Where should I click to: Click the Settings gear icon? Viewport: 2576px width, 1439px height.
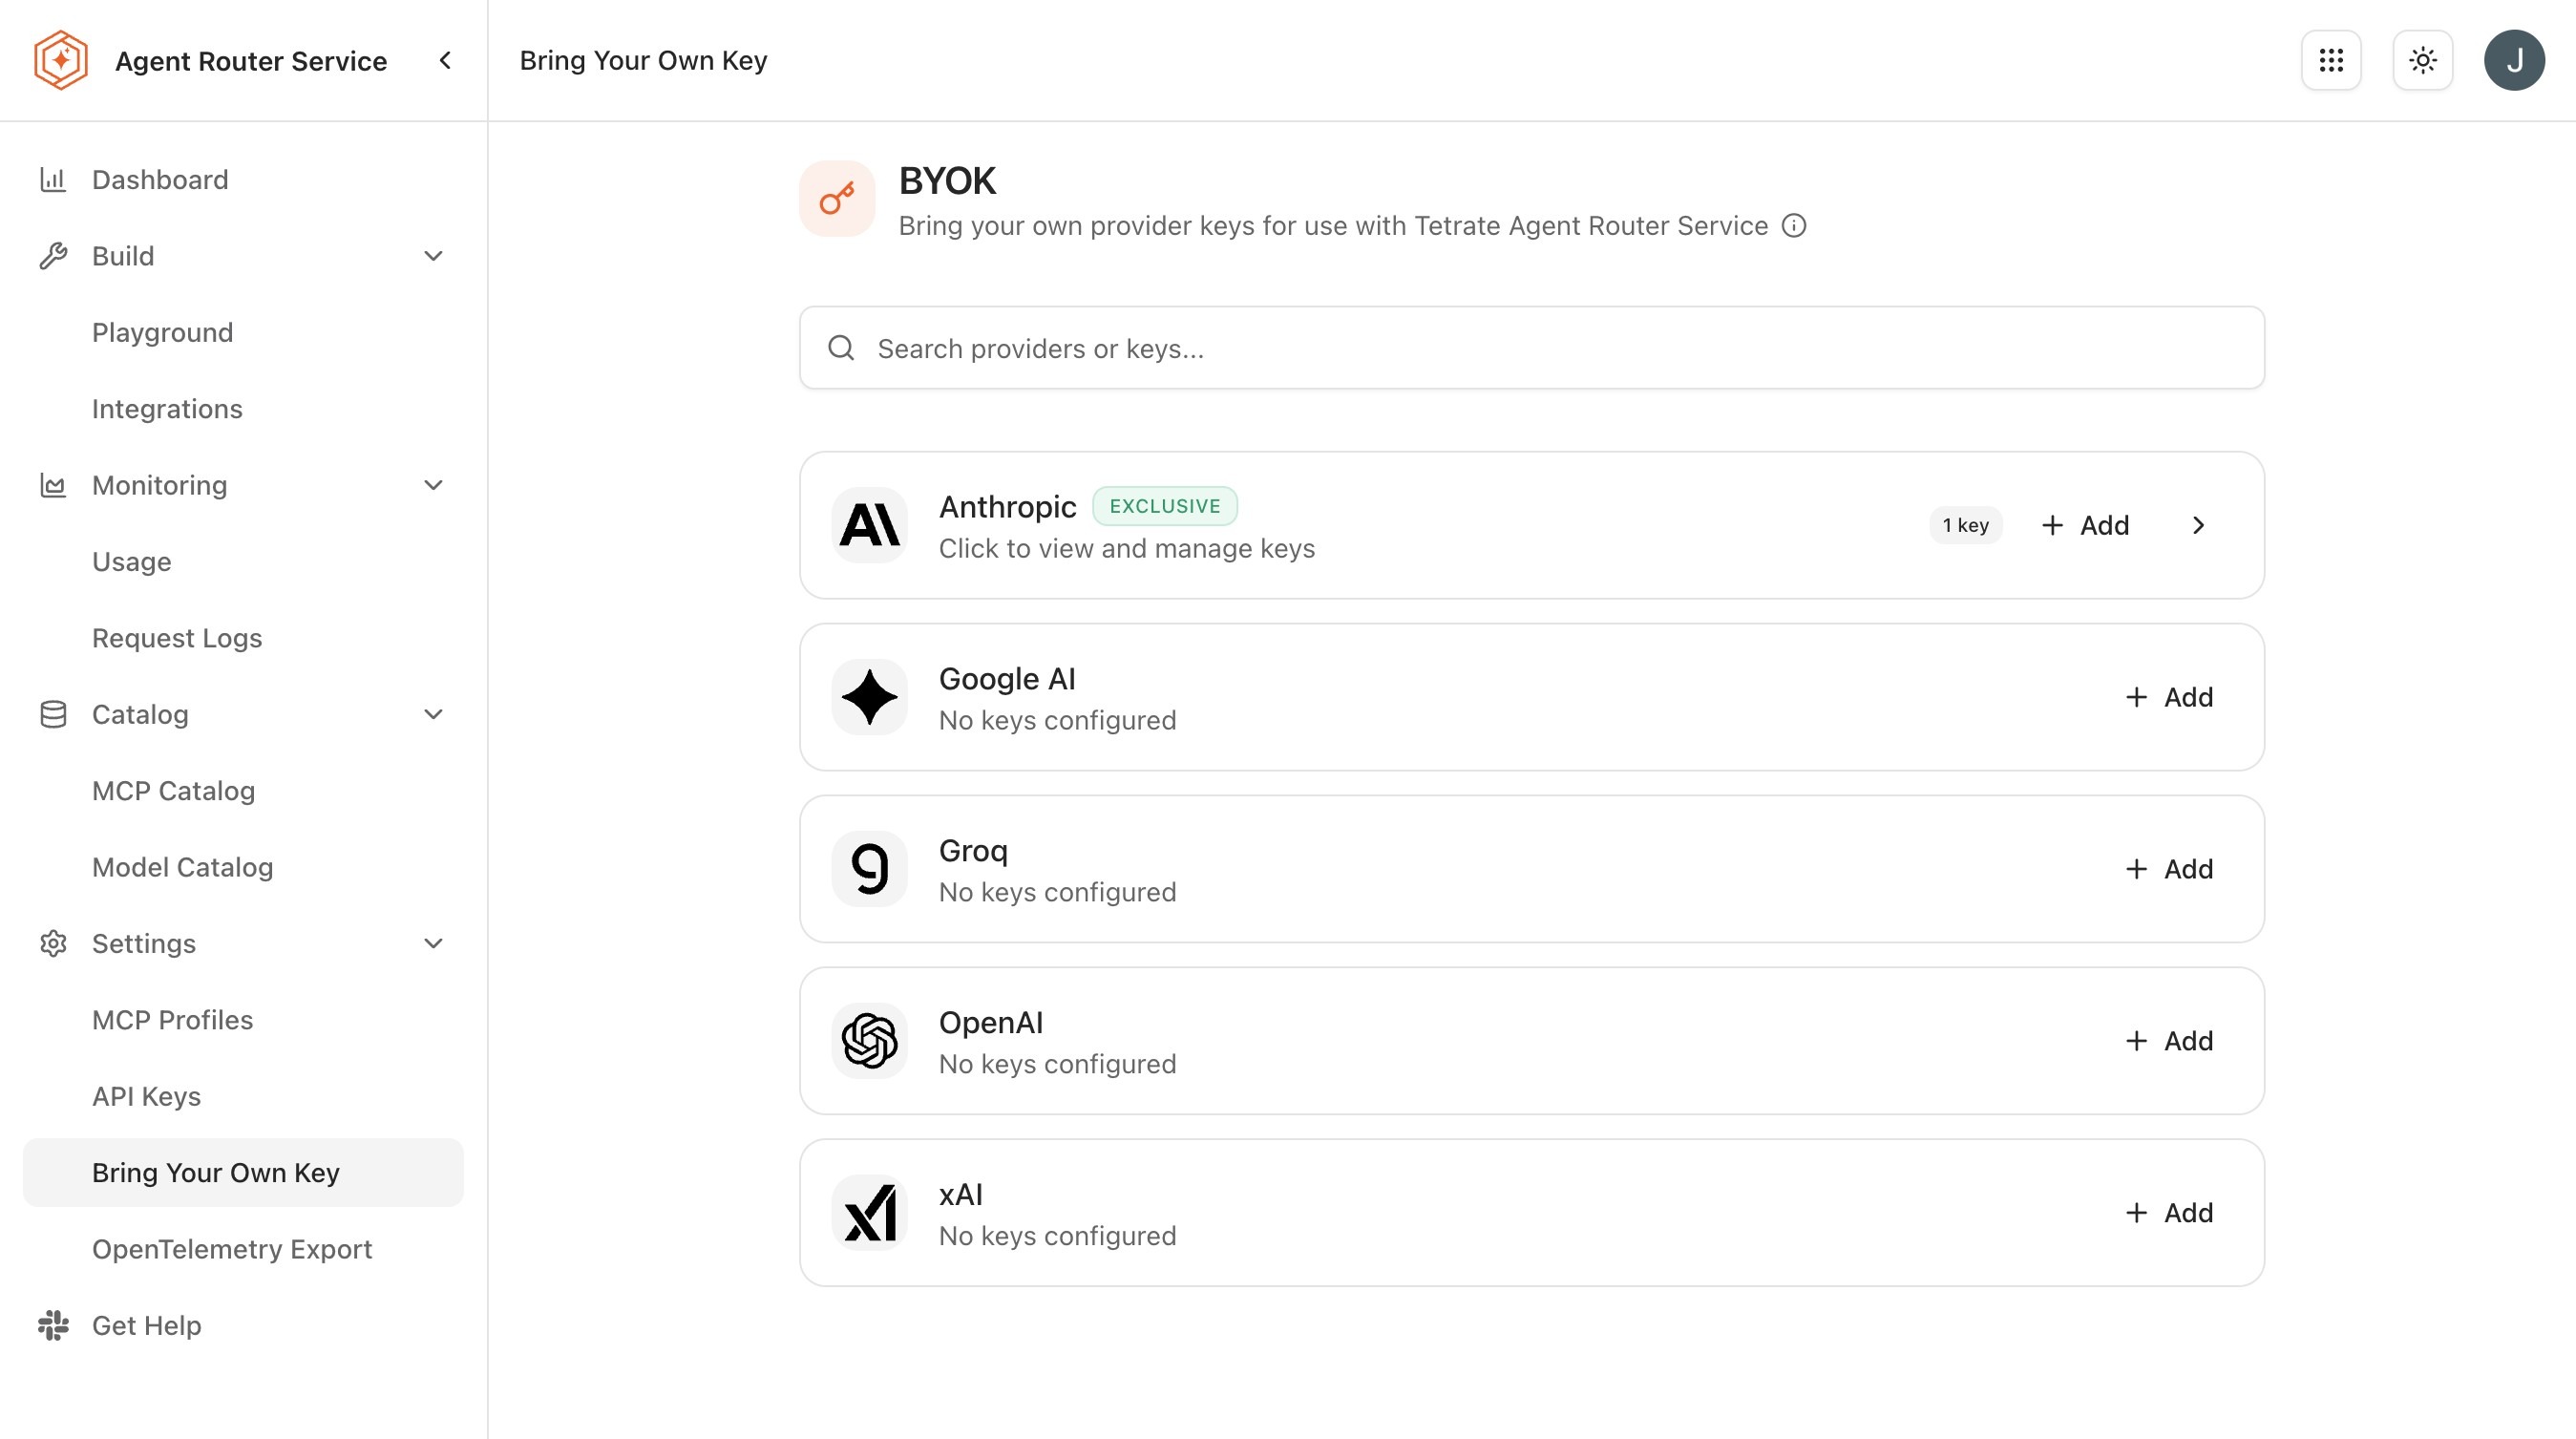tap(53, 943)
